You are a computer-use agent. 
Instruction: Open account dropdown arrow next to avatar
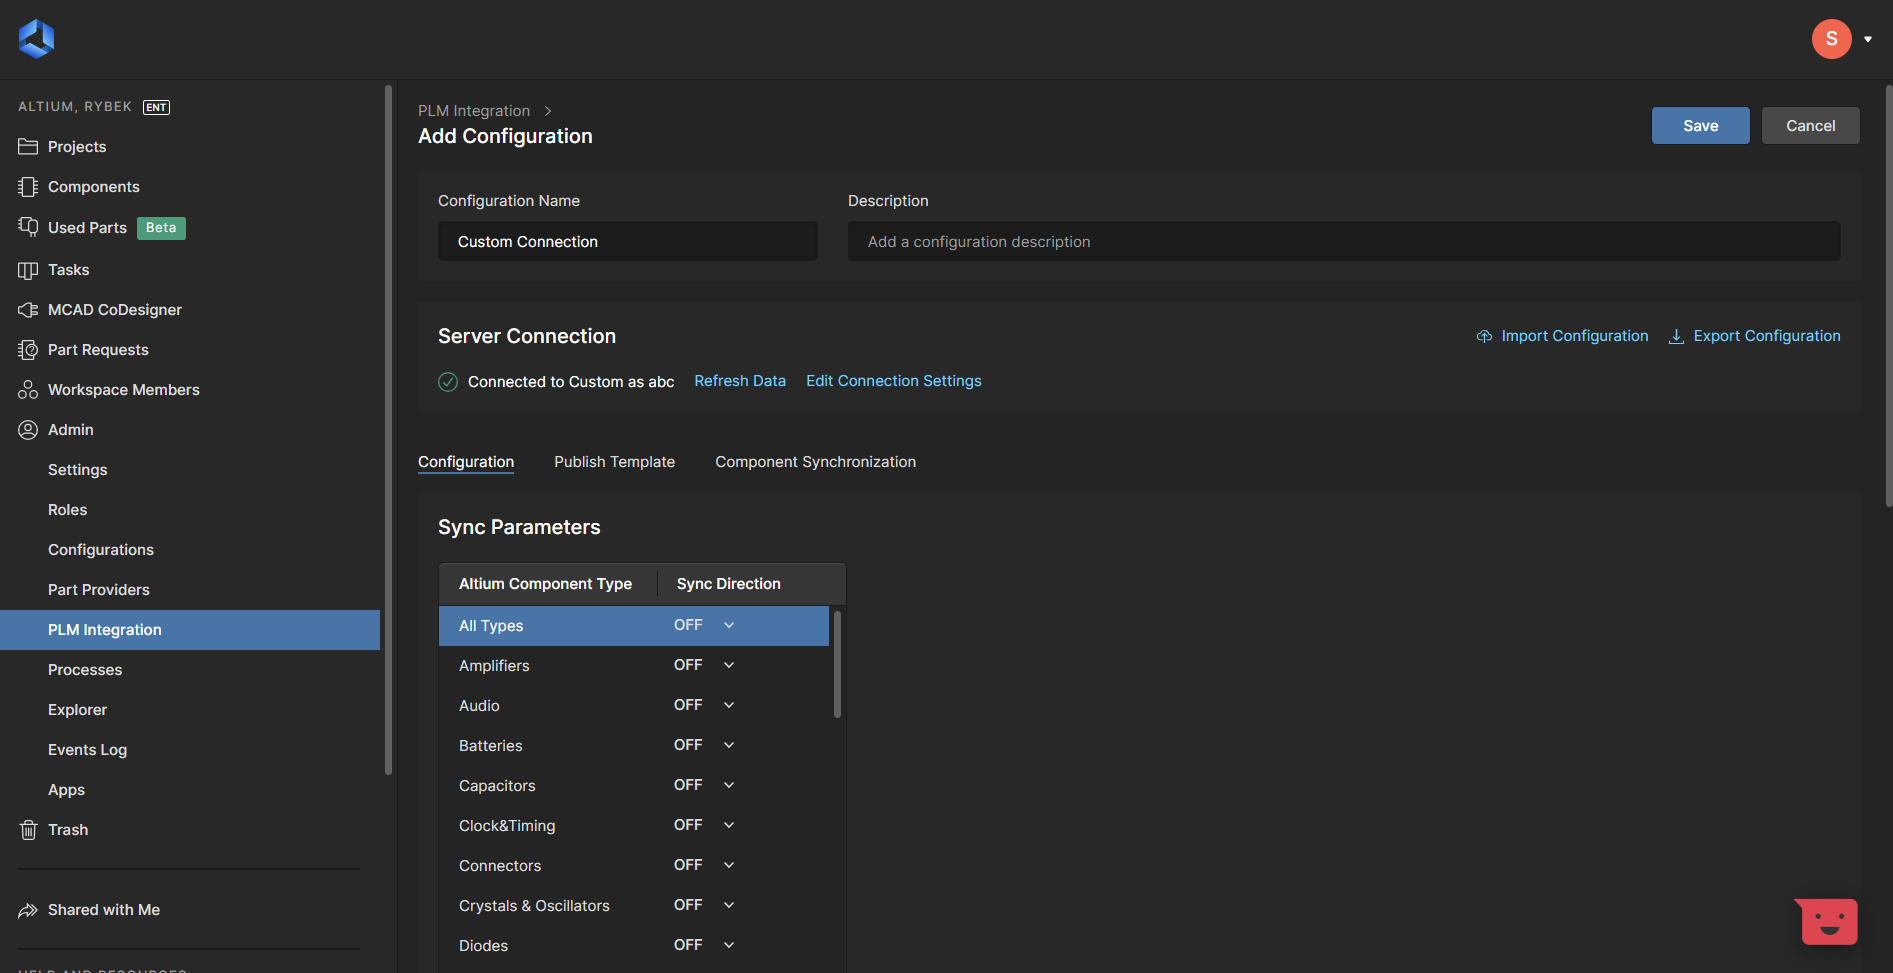pos(1868,39)
